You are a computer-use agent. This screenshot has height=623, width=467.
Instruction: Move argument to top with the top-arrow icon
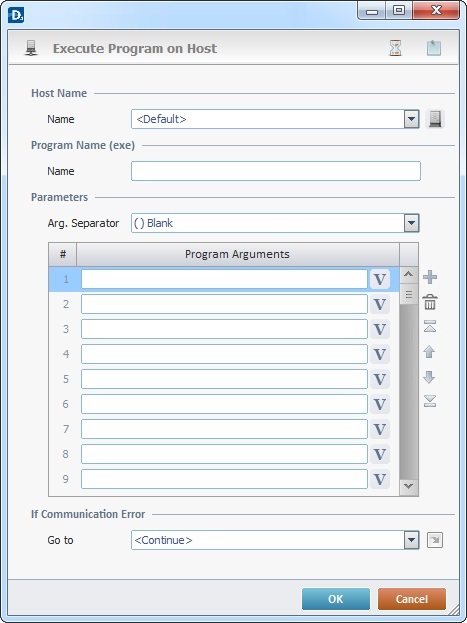430,327
